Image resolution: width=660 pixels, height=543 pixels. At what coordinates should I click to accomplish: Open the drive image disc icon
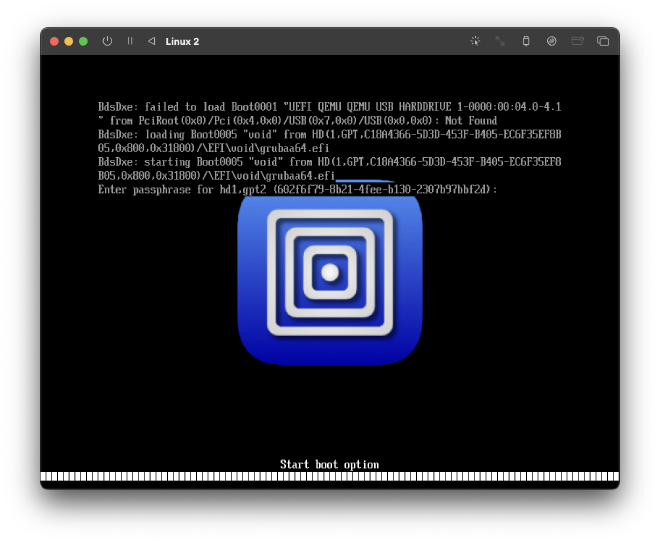[x=551, y=41]
